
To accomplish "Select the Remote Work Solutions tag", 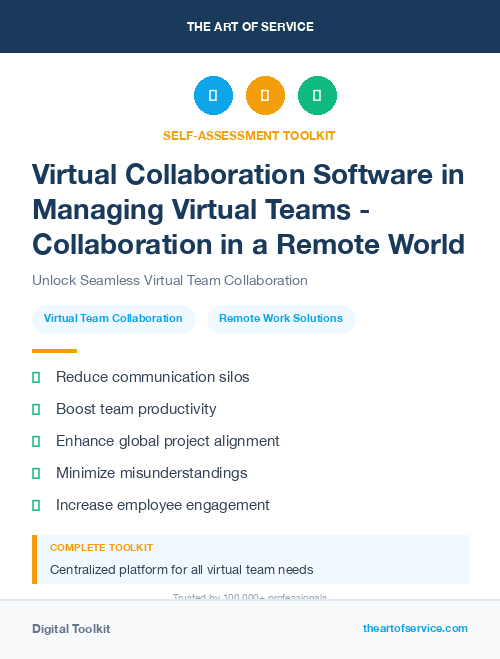I will click(281, 319).
